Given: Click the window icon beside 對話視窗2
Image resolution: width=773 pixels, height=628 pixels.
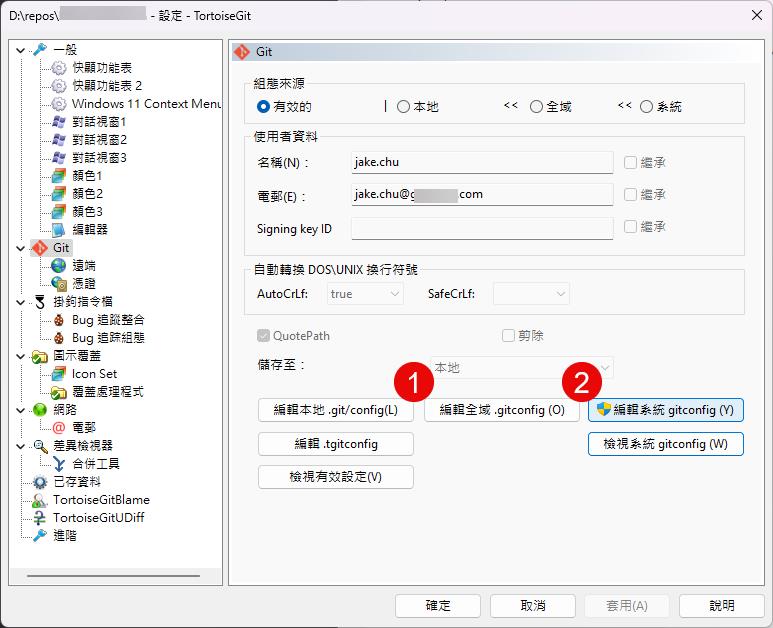Looking at the screenshot, I should point(59,140).
